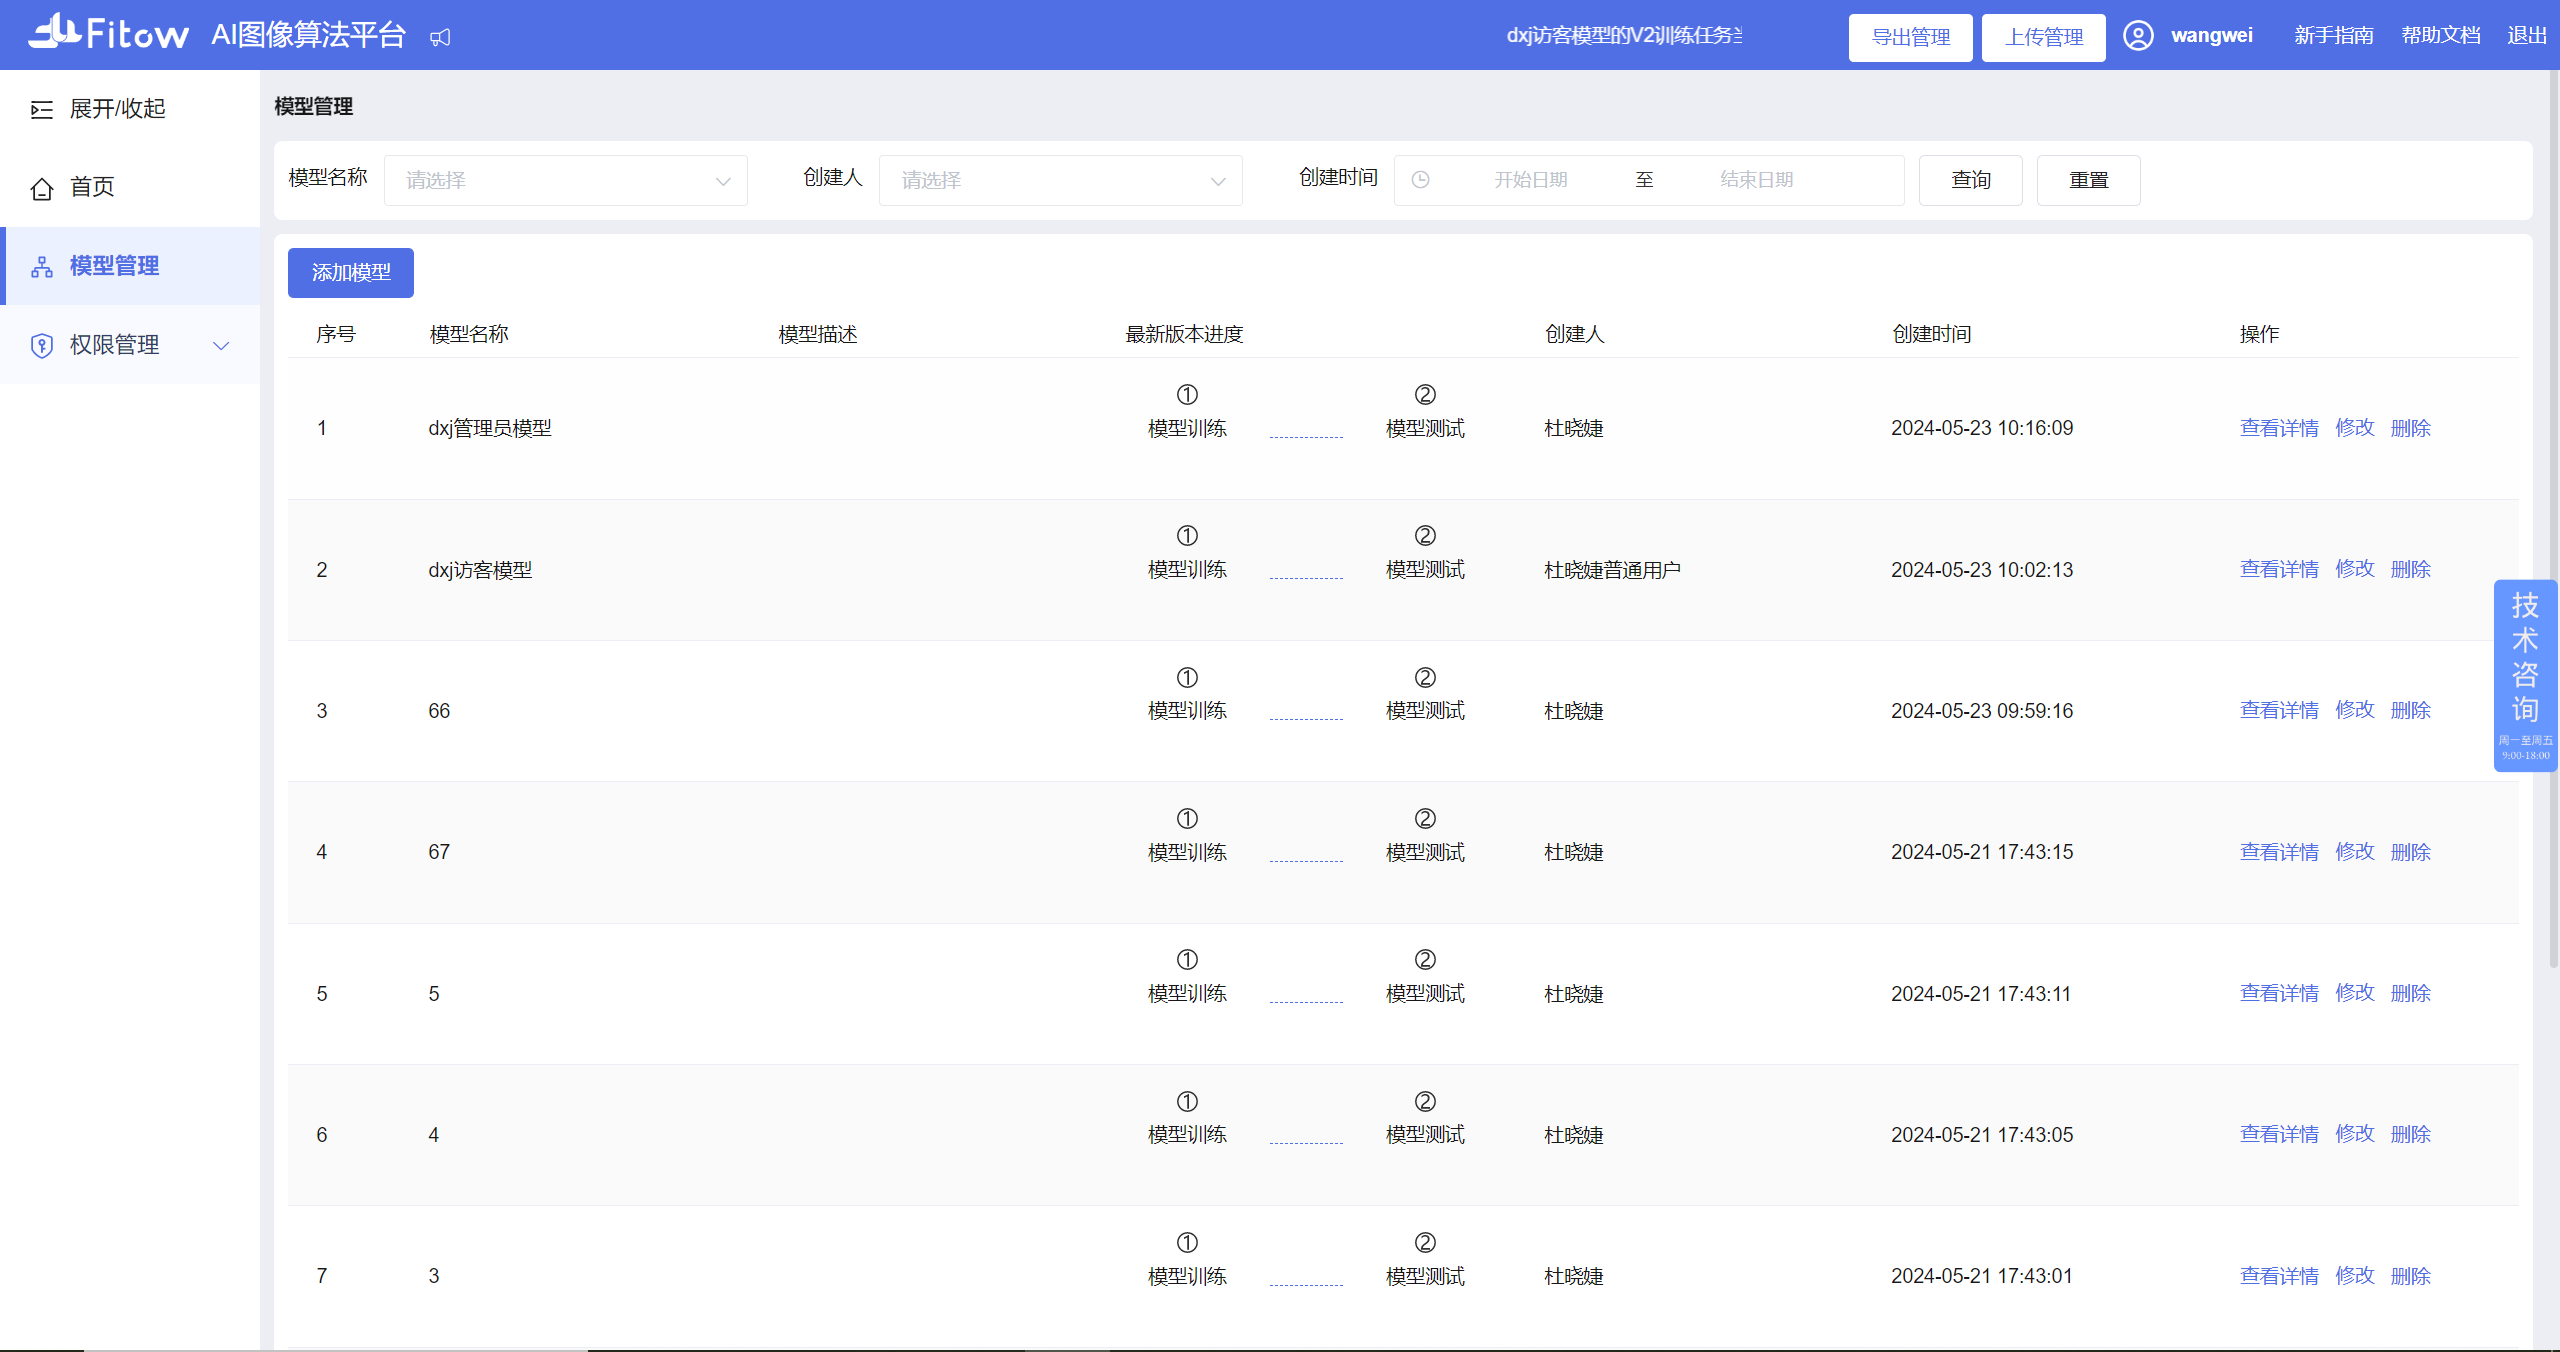Click 模型测试 label in row 5
Viewport: 2560px width, 1352px height.
1425,993
